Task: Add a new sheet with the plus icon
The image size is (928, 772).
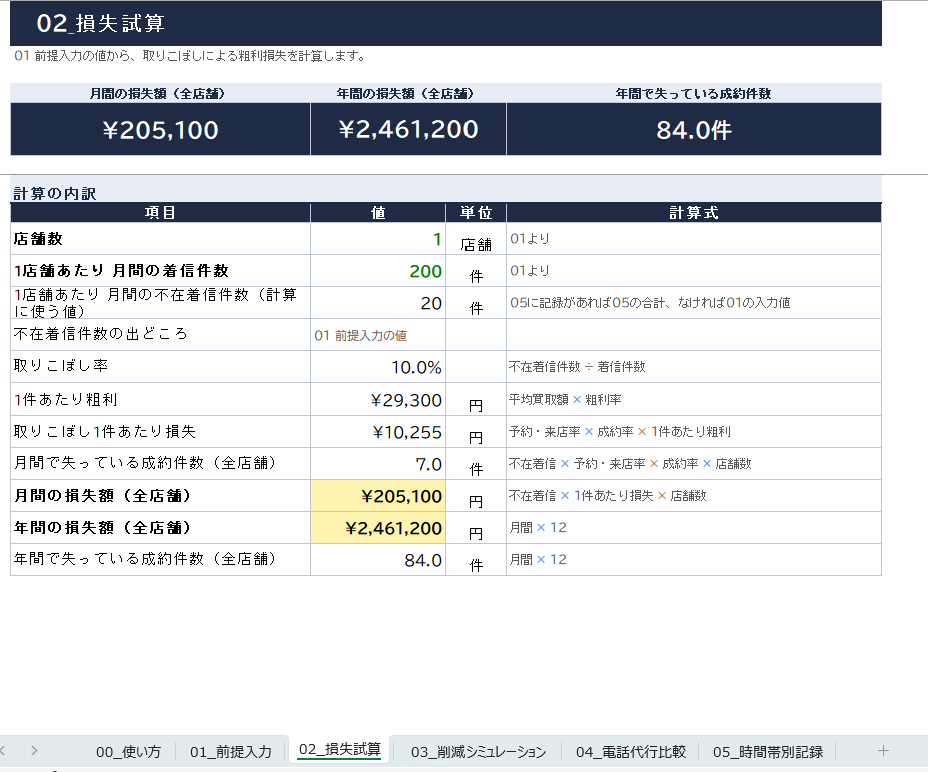Action: [883, 751]
